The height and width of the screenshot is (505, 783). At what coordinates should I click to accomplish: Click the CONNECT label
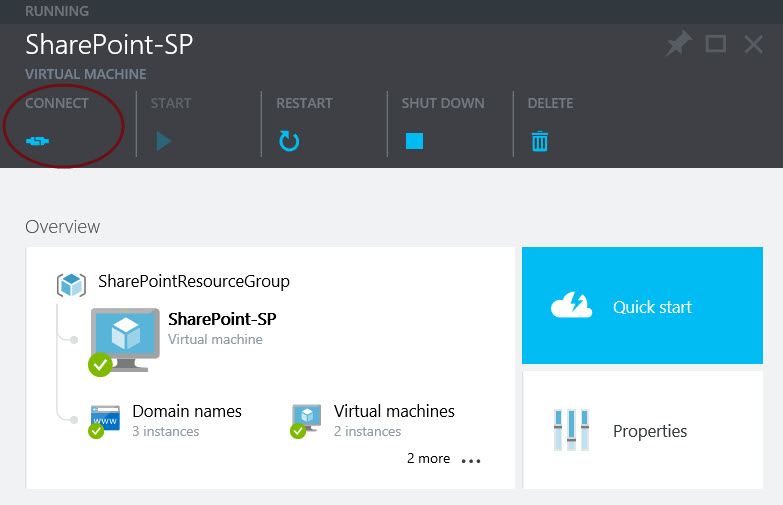coord(57,103)
